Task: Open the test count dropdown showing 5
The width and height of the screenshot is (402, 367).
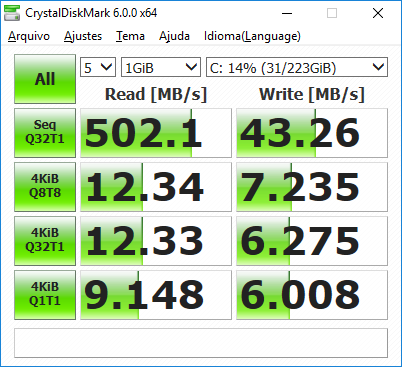Action: 98,67
